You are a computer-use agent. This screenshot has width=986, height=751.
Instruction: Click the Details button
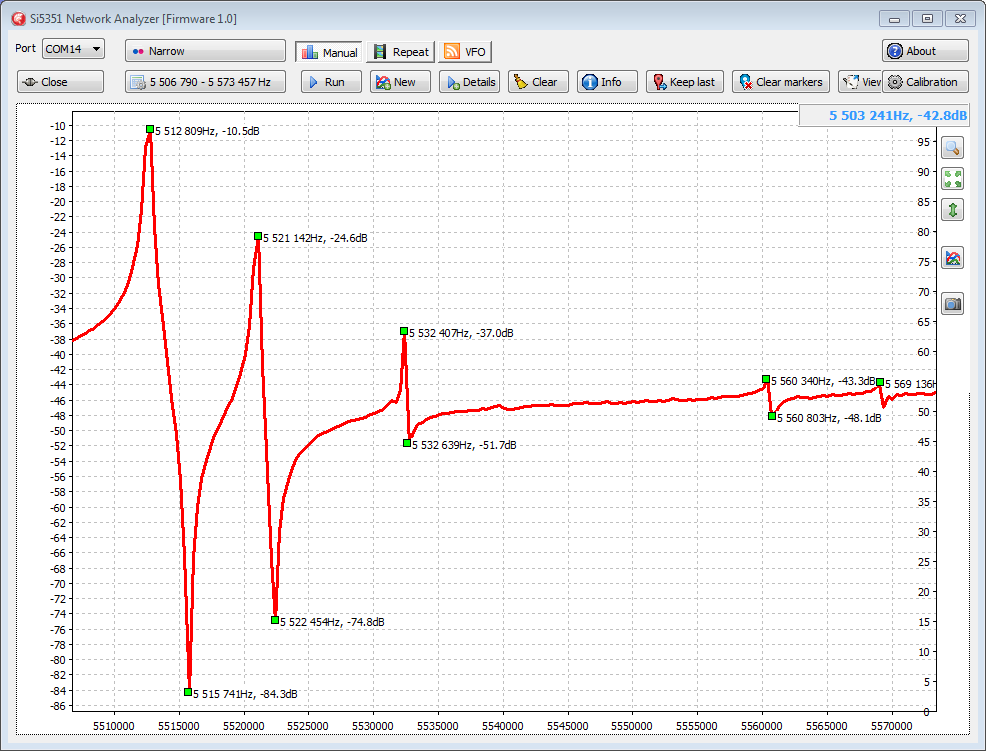(469, 82)
